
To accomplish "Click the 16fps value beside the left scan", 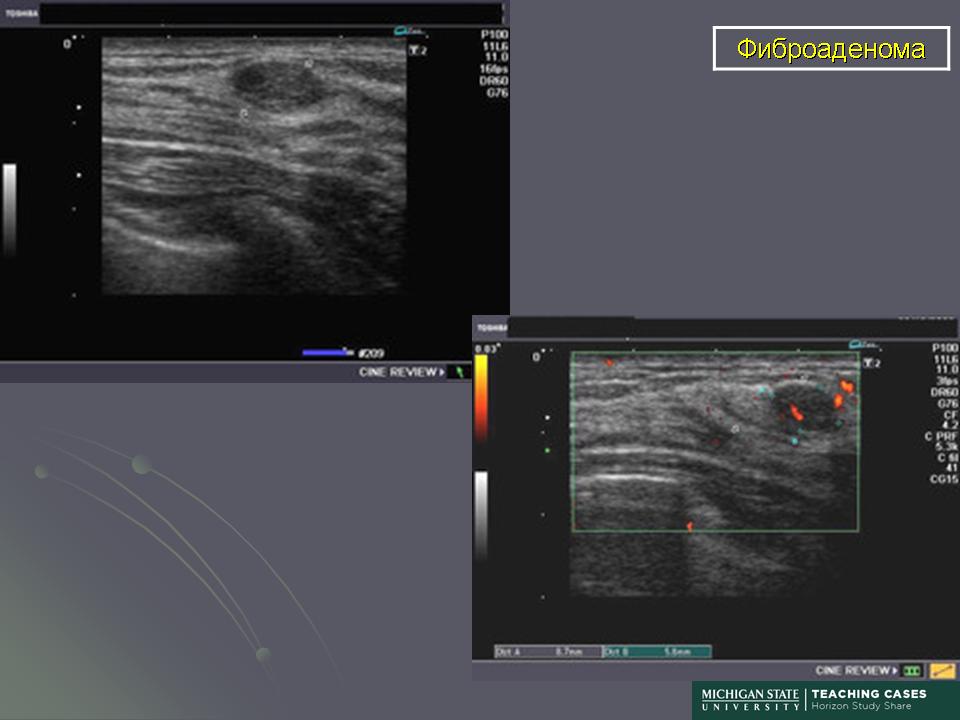I will tap(493, 69).
